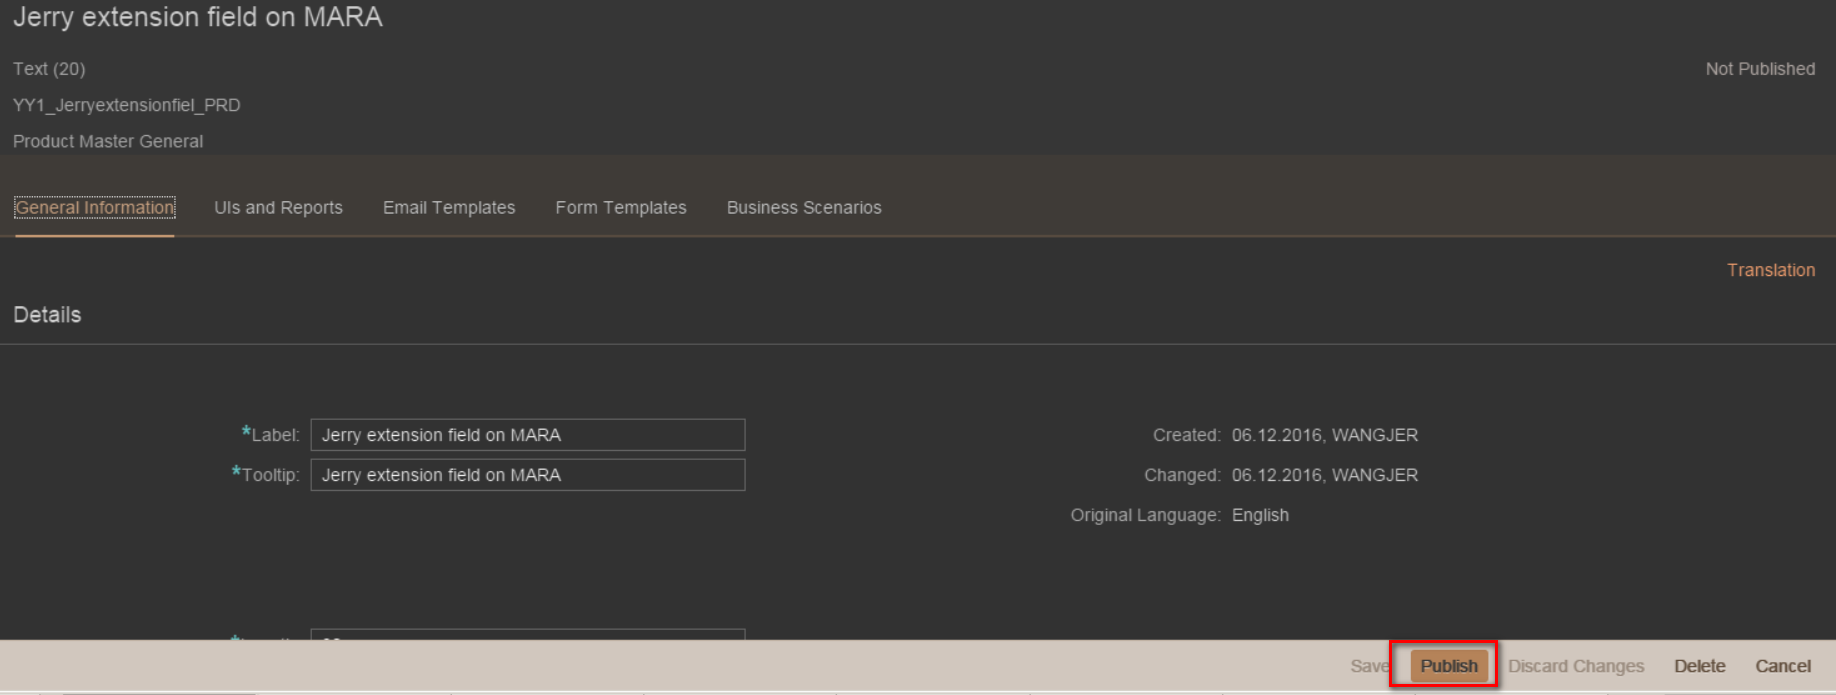Open the Translation link
1836x695 pixels.
[x=1771, y=270]
